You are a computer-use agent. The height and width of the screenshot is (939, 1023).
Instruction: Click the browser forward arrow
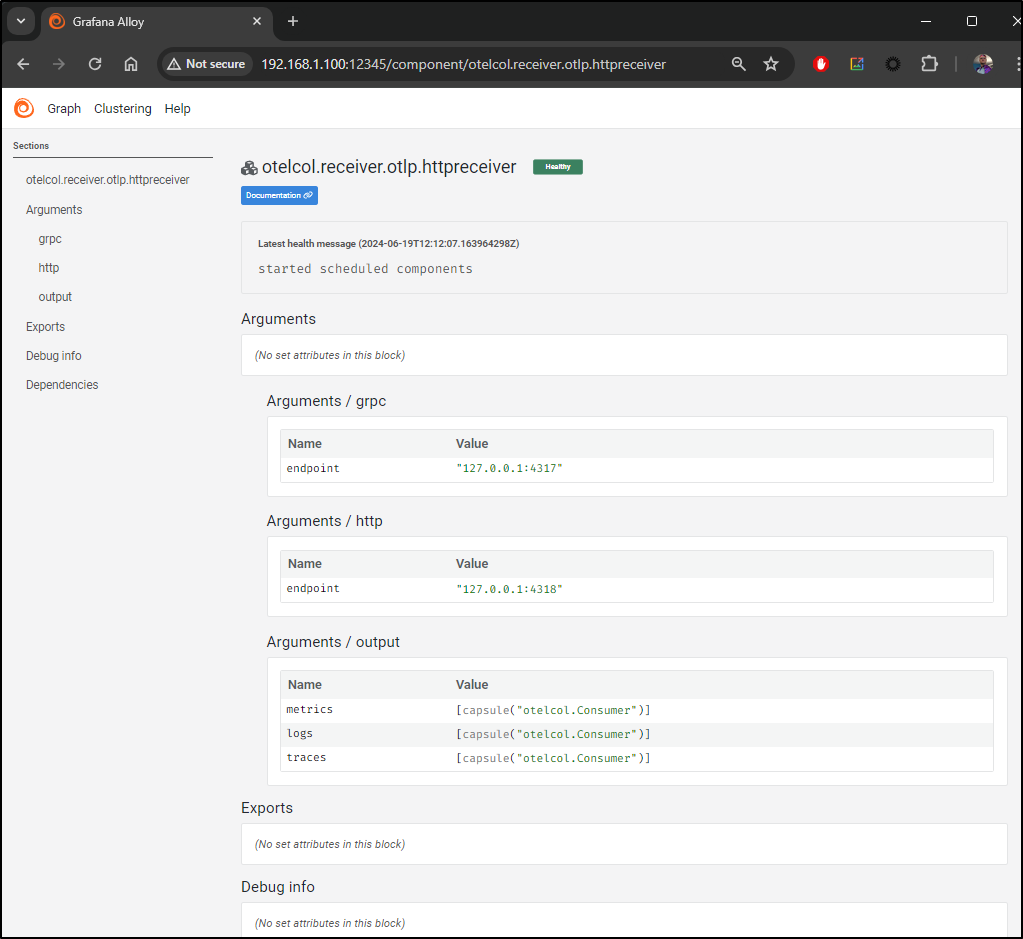tap(59, 64)
